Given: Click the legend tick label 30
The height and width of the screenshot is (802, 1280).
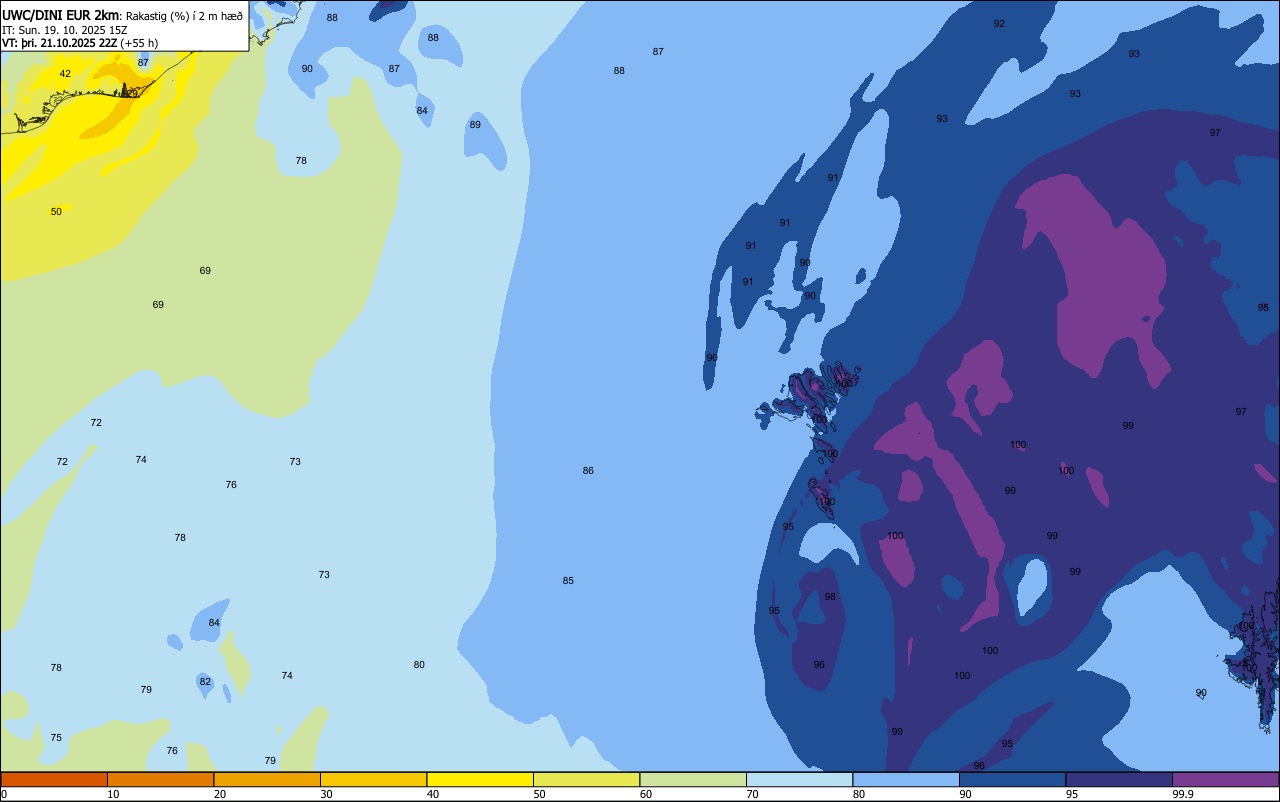Looking at the screenshot, I should 326,794.
